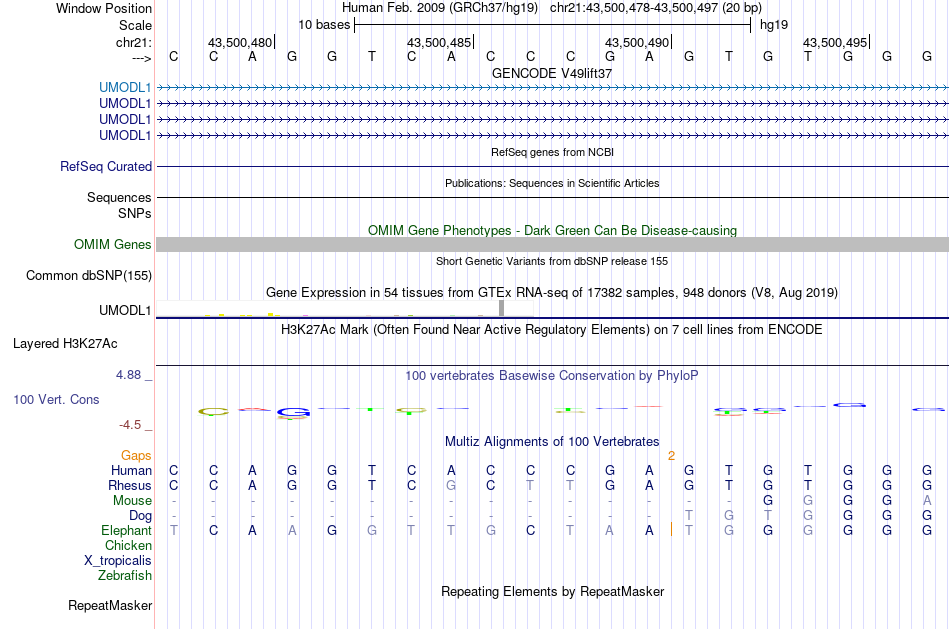
Task: Click the large blue G conservation logo
Action: 294,413
